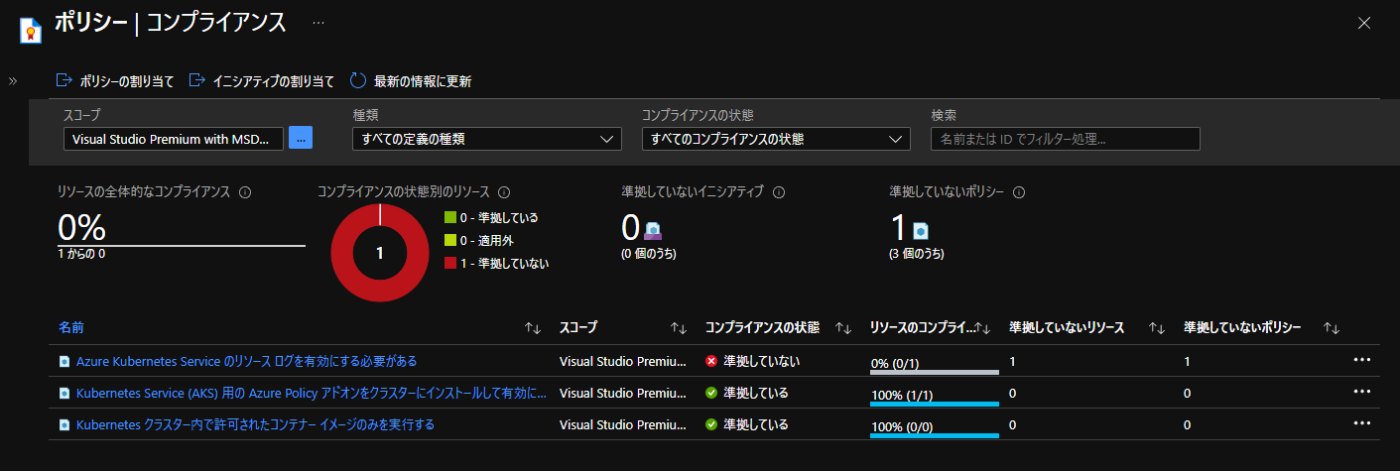The image size is (1400, 471).
Task: Sort by コンプライアンスの状態 column arrows
Action: coord(843,328)
